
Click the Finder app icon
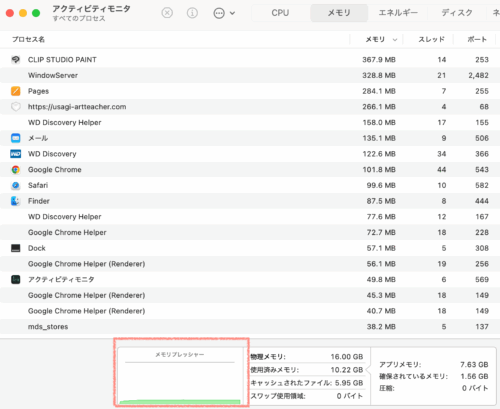pos(16,201)
